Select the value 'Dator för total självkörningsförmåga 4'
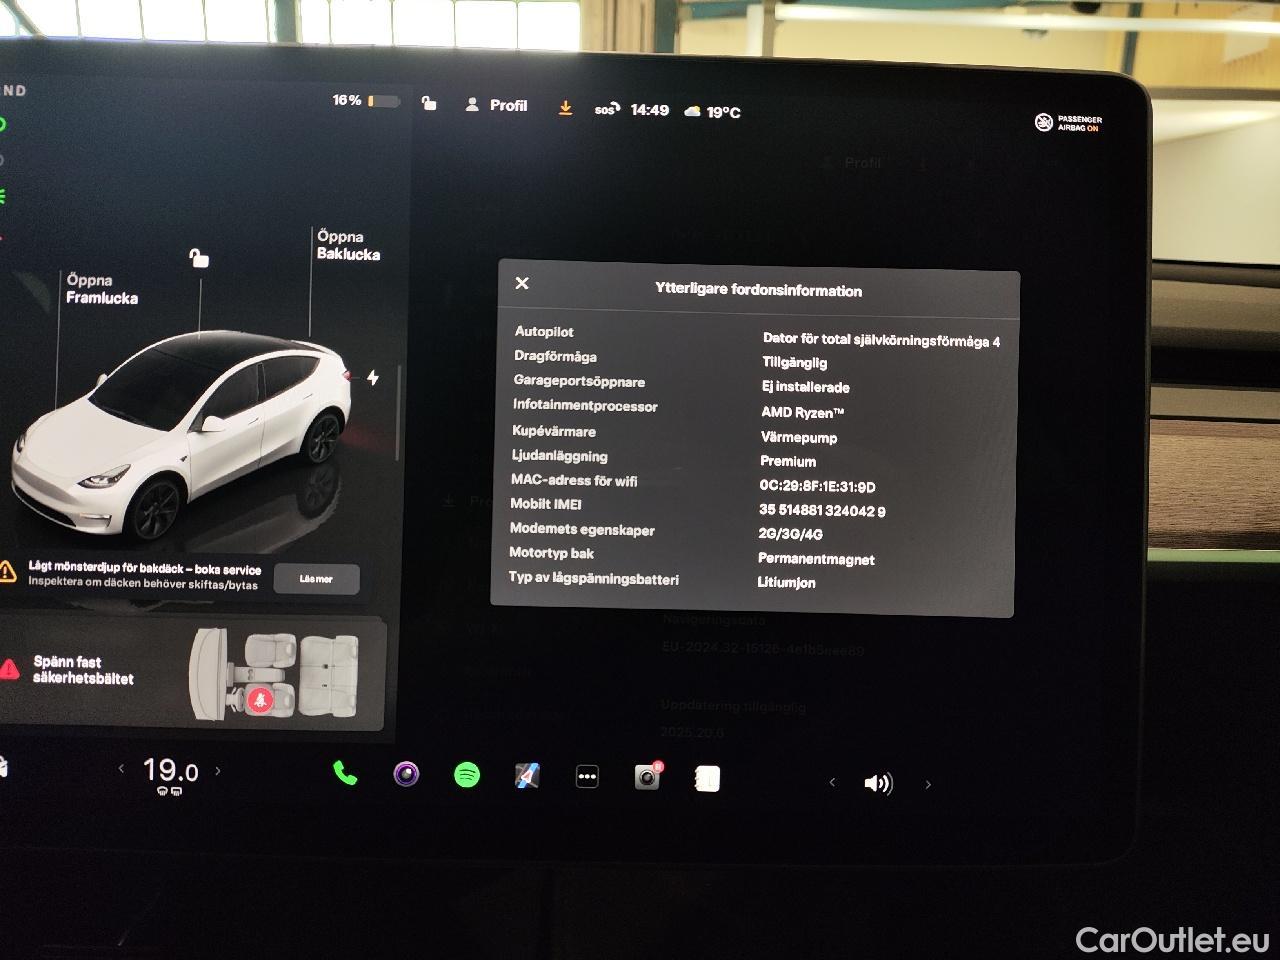Screen dimensions: 1280x960 tap(882, 340)
